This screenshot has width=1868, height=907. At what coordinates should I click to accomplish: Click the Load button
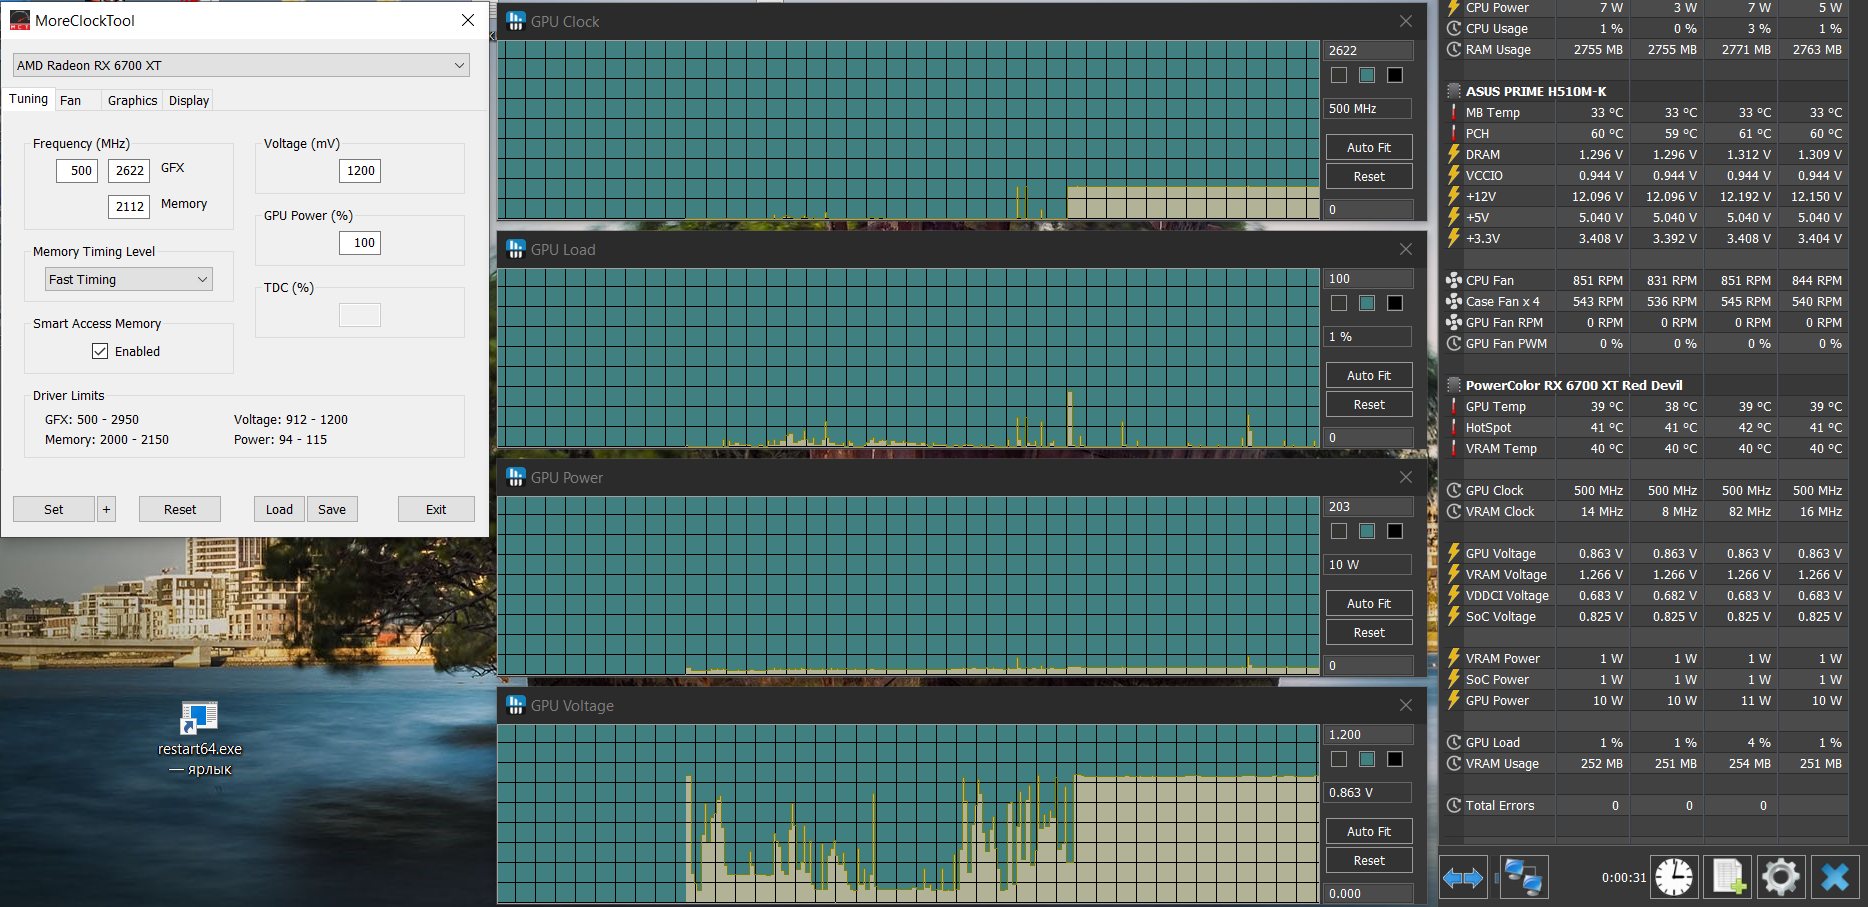(x=279, y=509)
